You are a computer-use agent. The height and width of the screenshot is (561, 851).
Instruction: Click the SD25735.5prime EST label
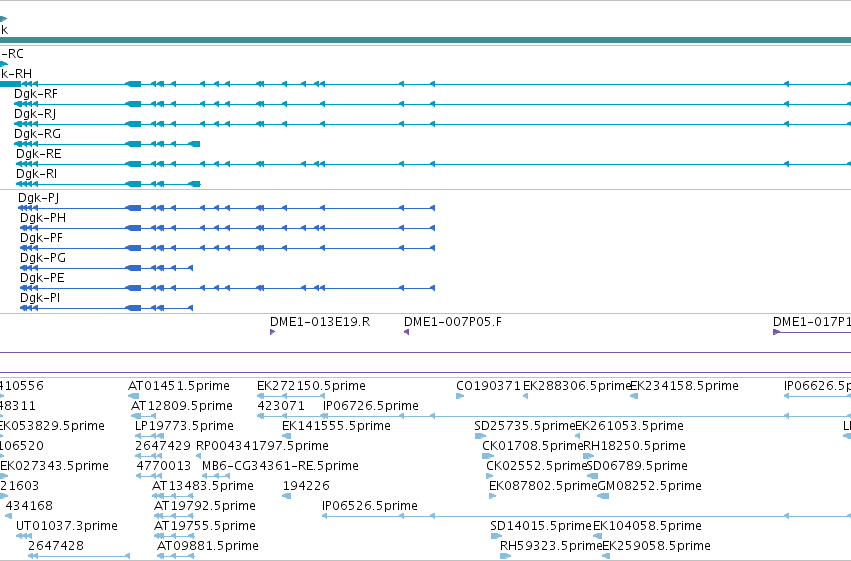click(x=525, y=426)
